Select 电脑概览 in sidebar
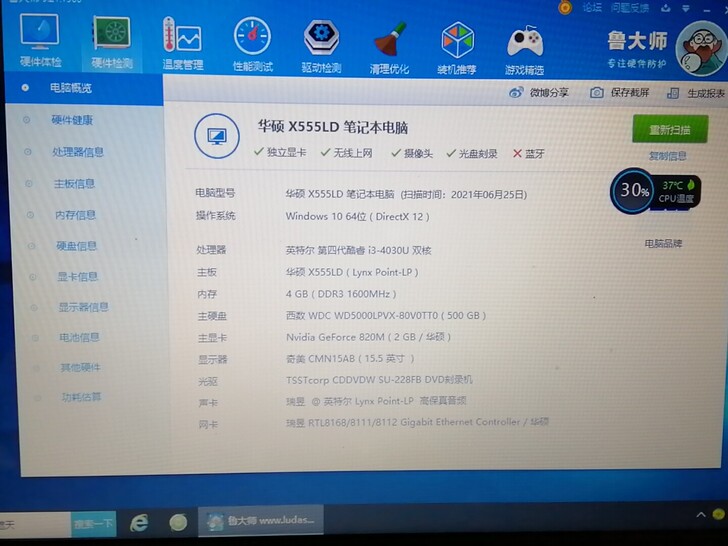Viewport: 728px width, 546px height. click(x=84, y=88)
